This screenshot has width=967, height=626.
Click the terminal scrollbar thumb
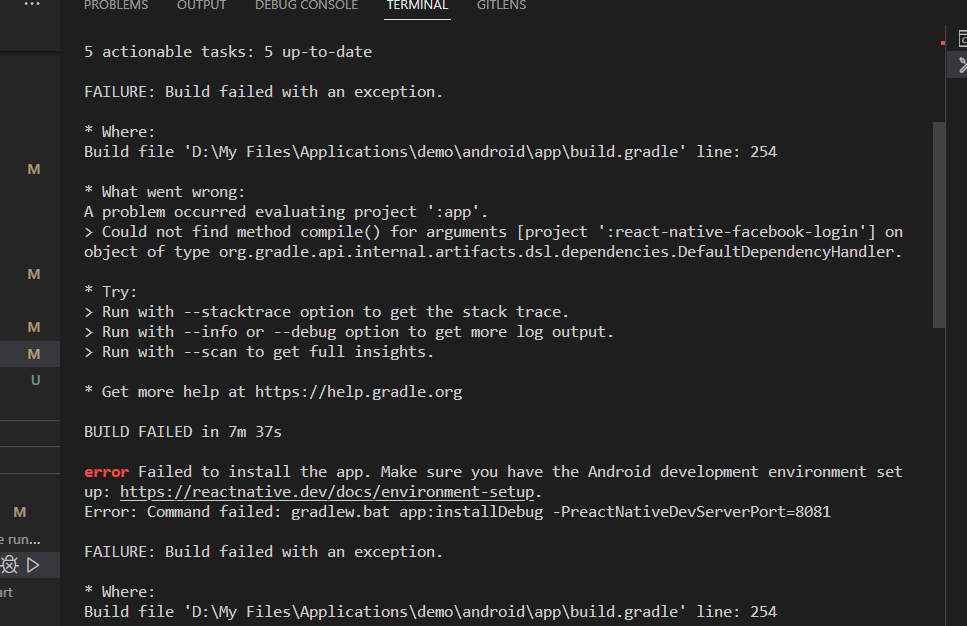click(939, 225)
